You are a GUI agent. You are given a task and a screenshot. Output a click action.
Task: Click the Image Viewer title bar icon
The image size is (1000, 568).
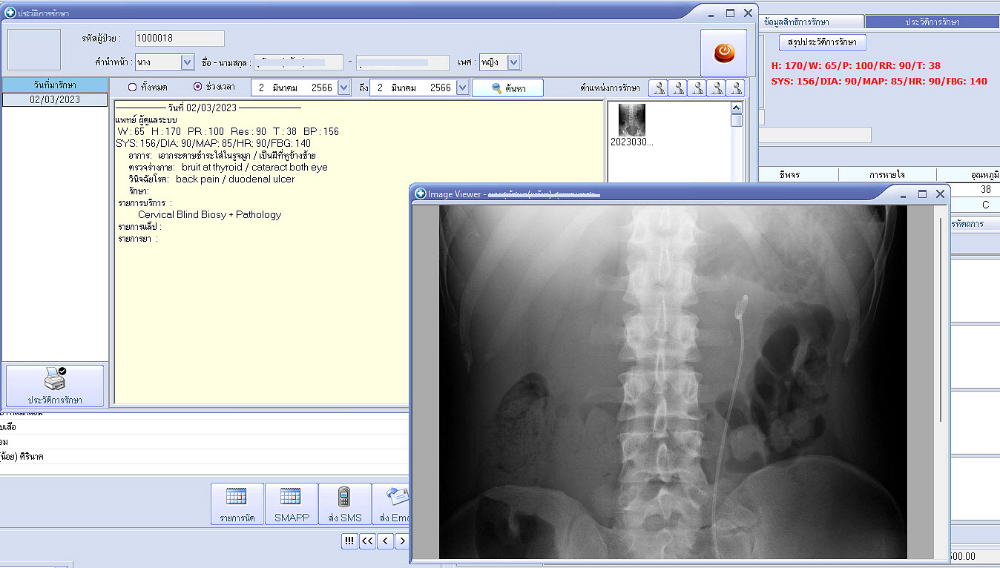[420, 193]
